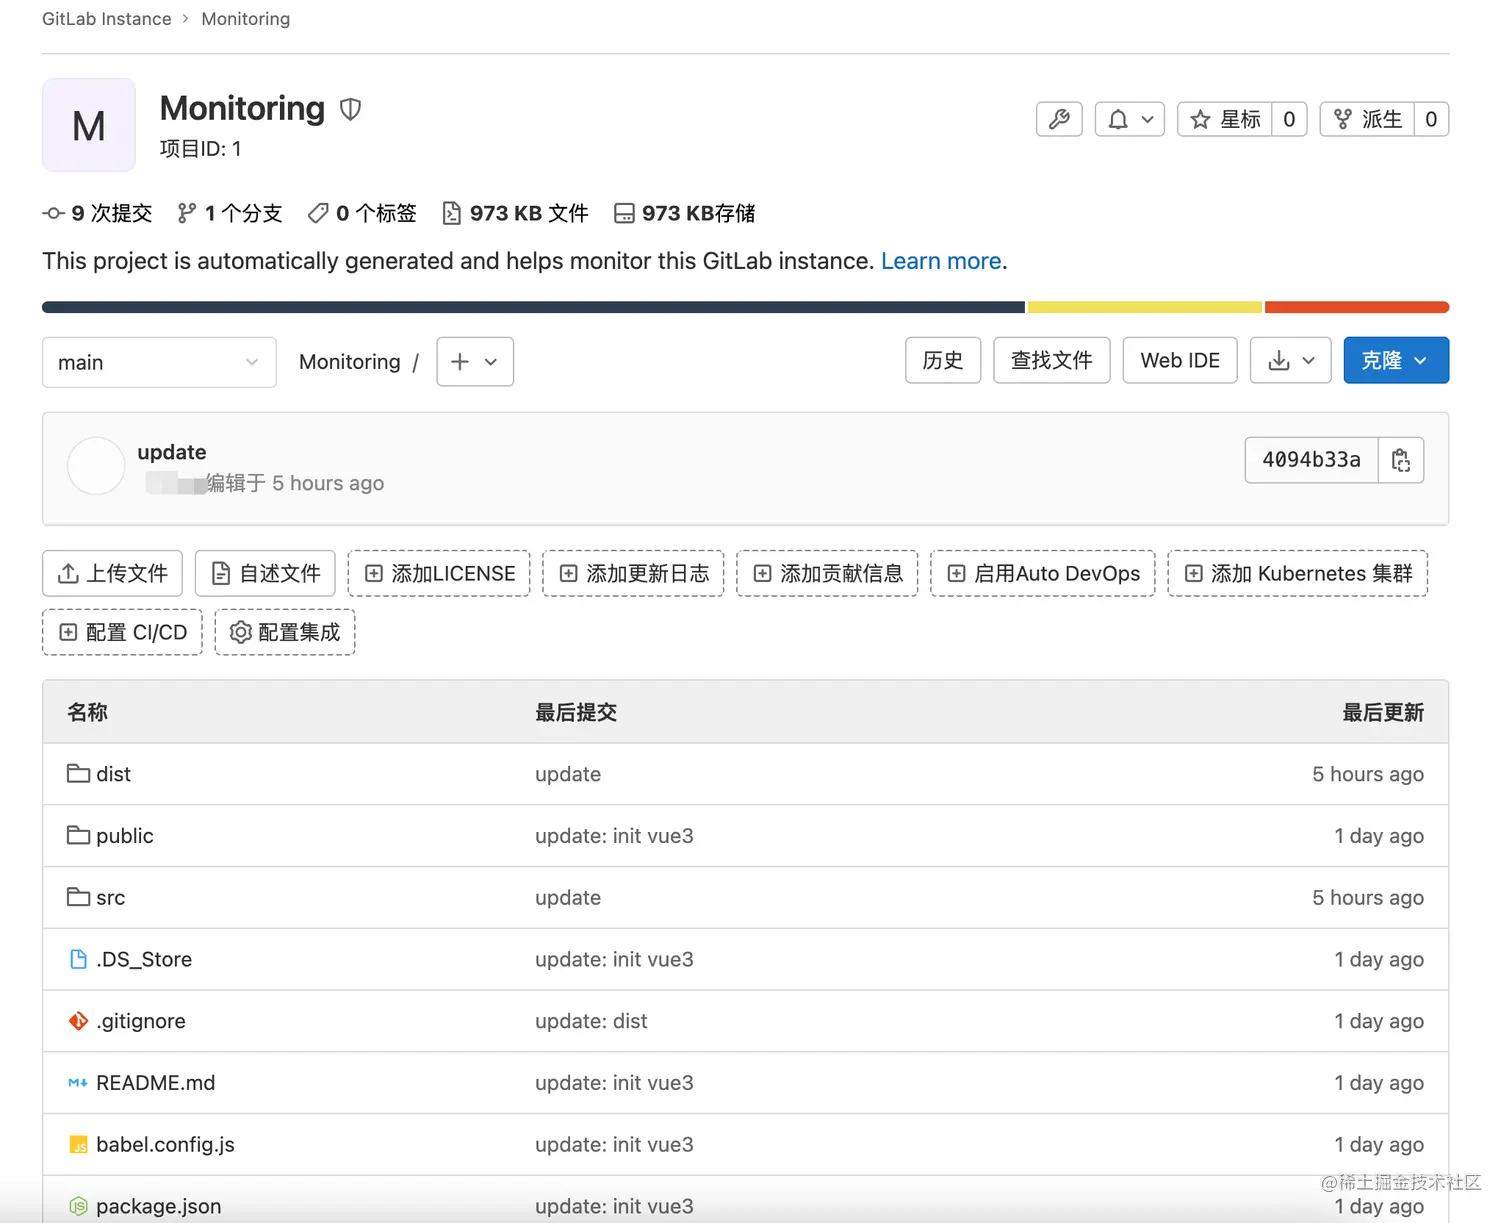Click the Monitoring project avatar
1512x1223 pixels.
pyautogui.click(x=89, y=125)
